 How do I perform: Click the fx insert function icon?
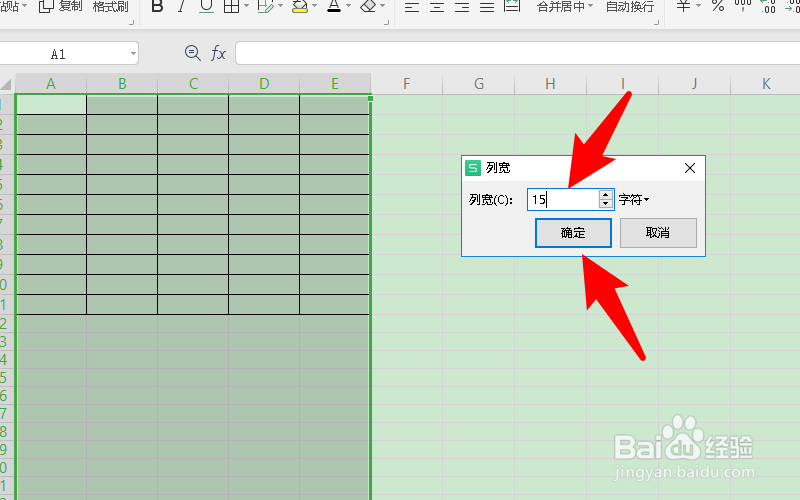pos(218,53)
